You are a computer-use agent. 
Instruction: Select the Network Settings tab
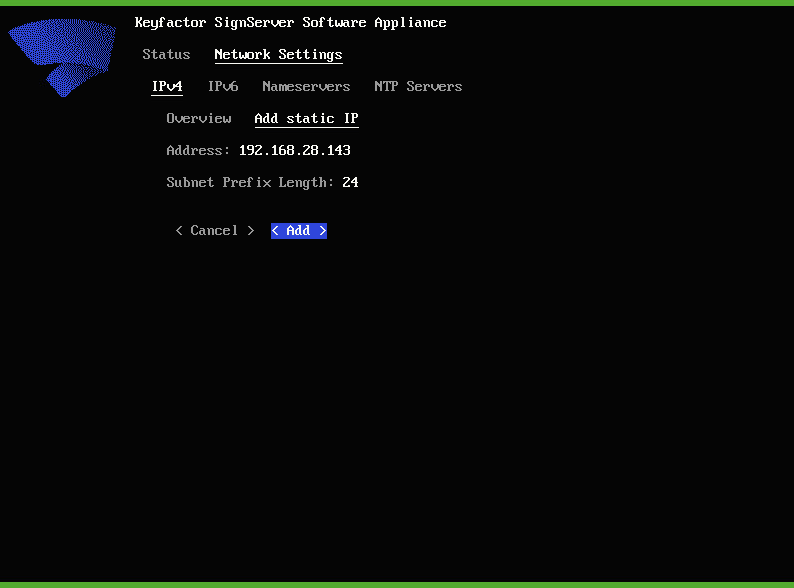[278, 54]
